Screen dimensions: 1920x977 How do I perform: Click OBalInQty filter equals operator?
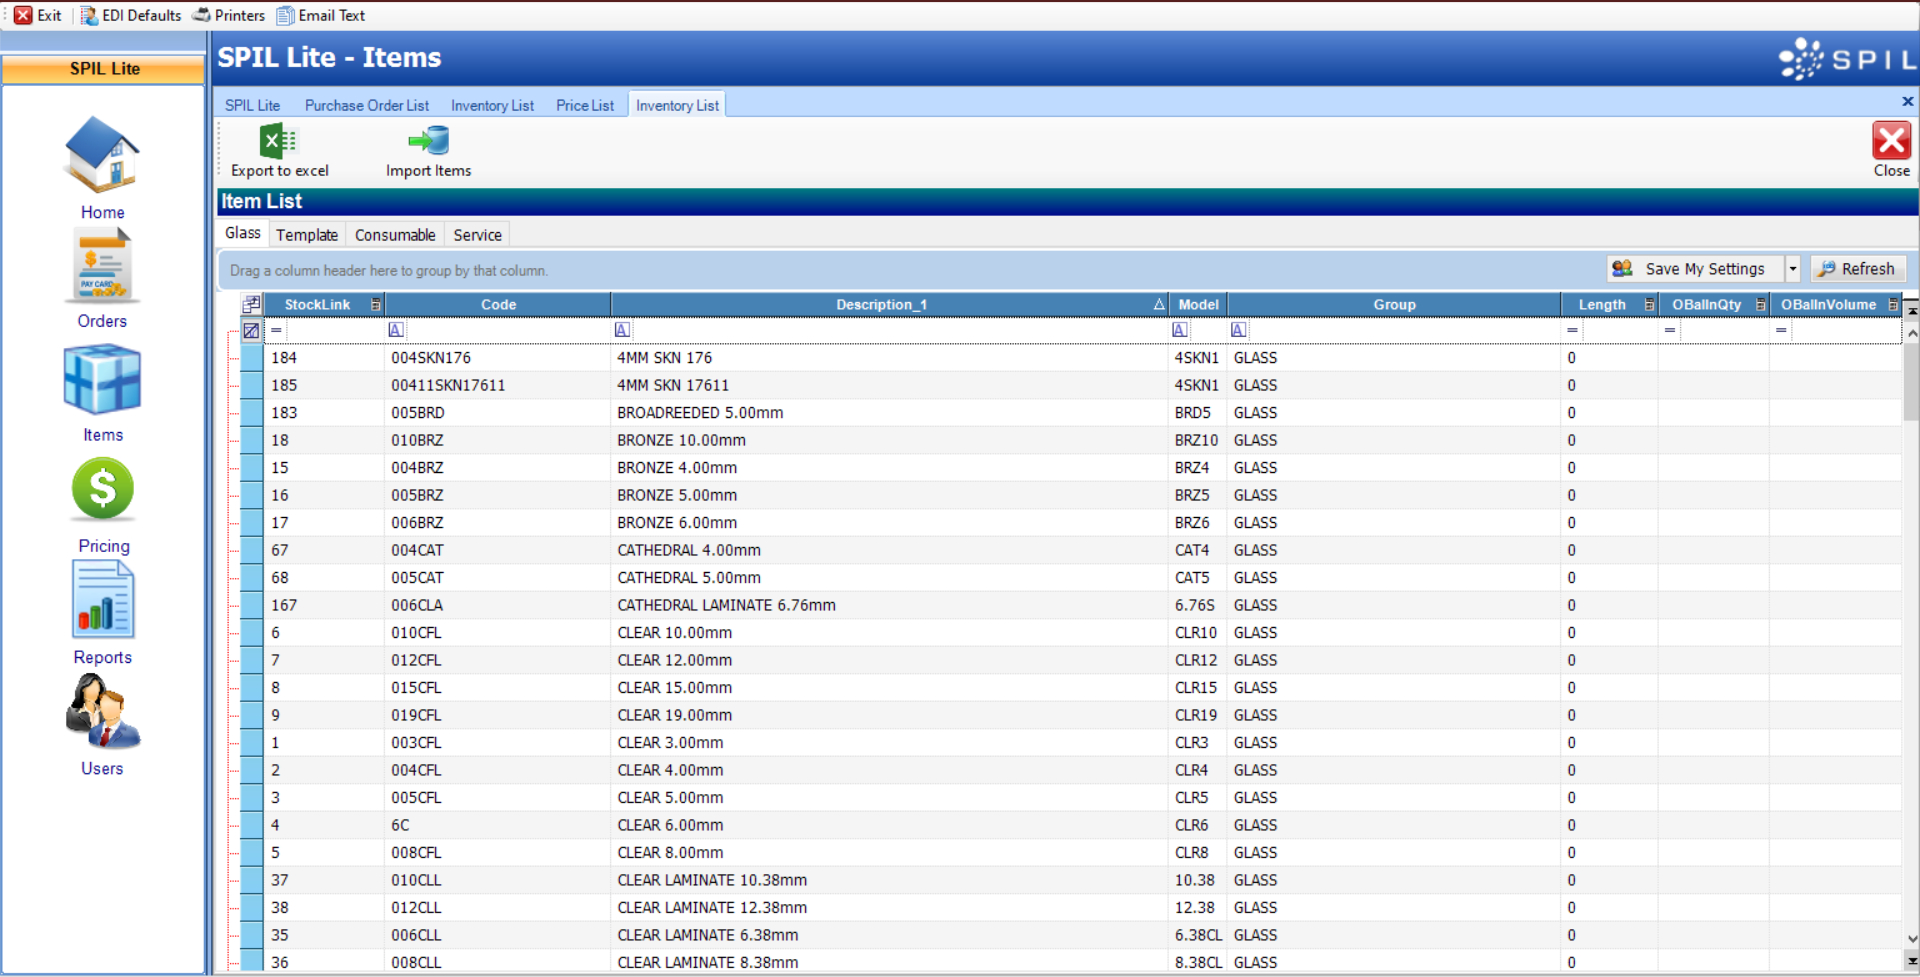1670,330
